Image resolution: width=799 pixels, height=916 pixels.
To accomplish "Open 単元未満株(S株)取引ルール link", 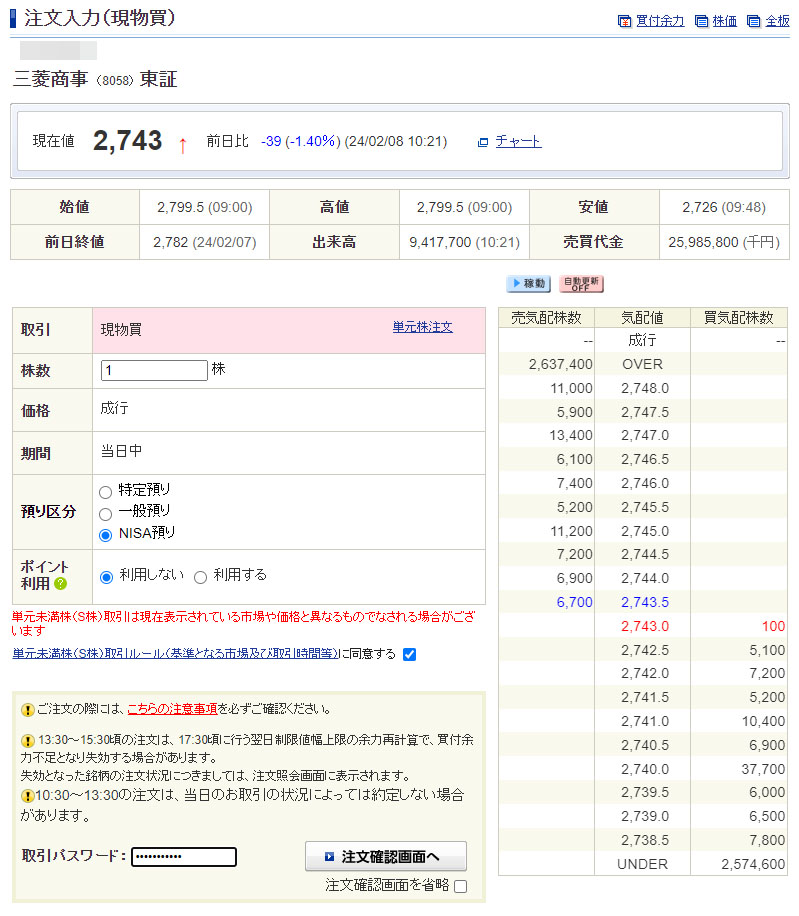I will point(175,654).
